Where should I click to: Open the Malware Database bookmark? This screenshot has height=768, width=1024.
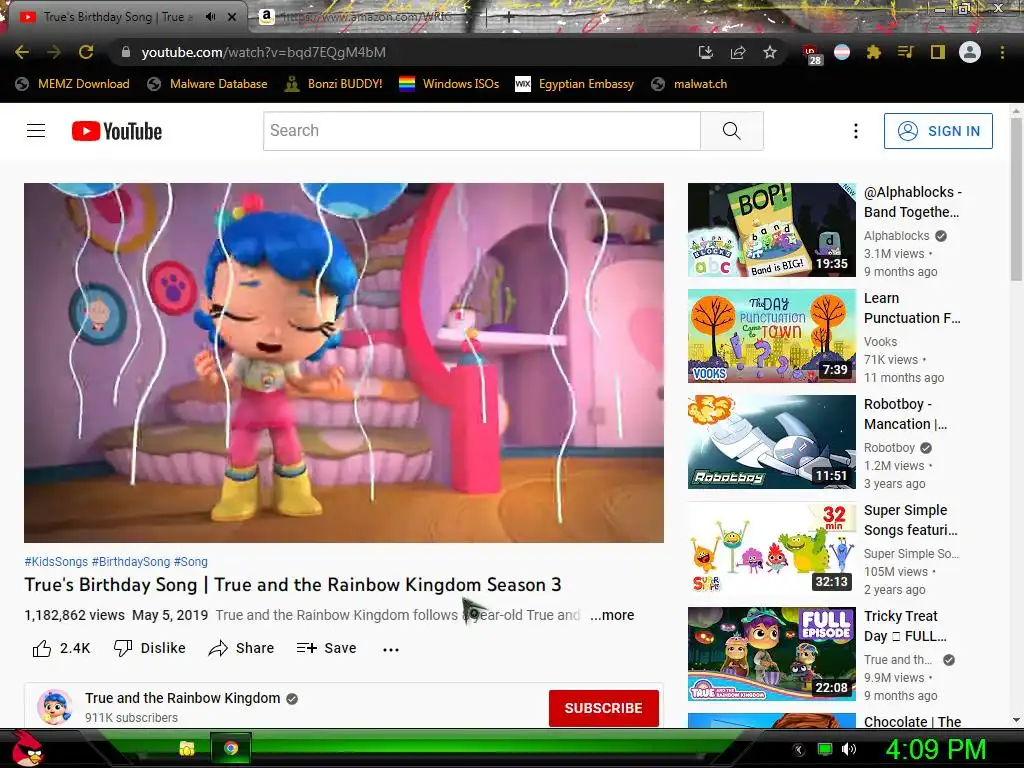click(x=207, y=84)
